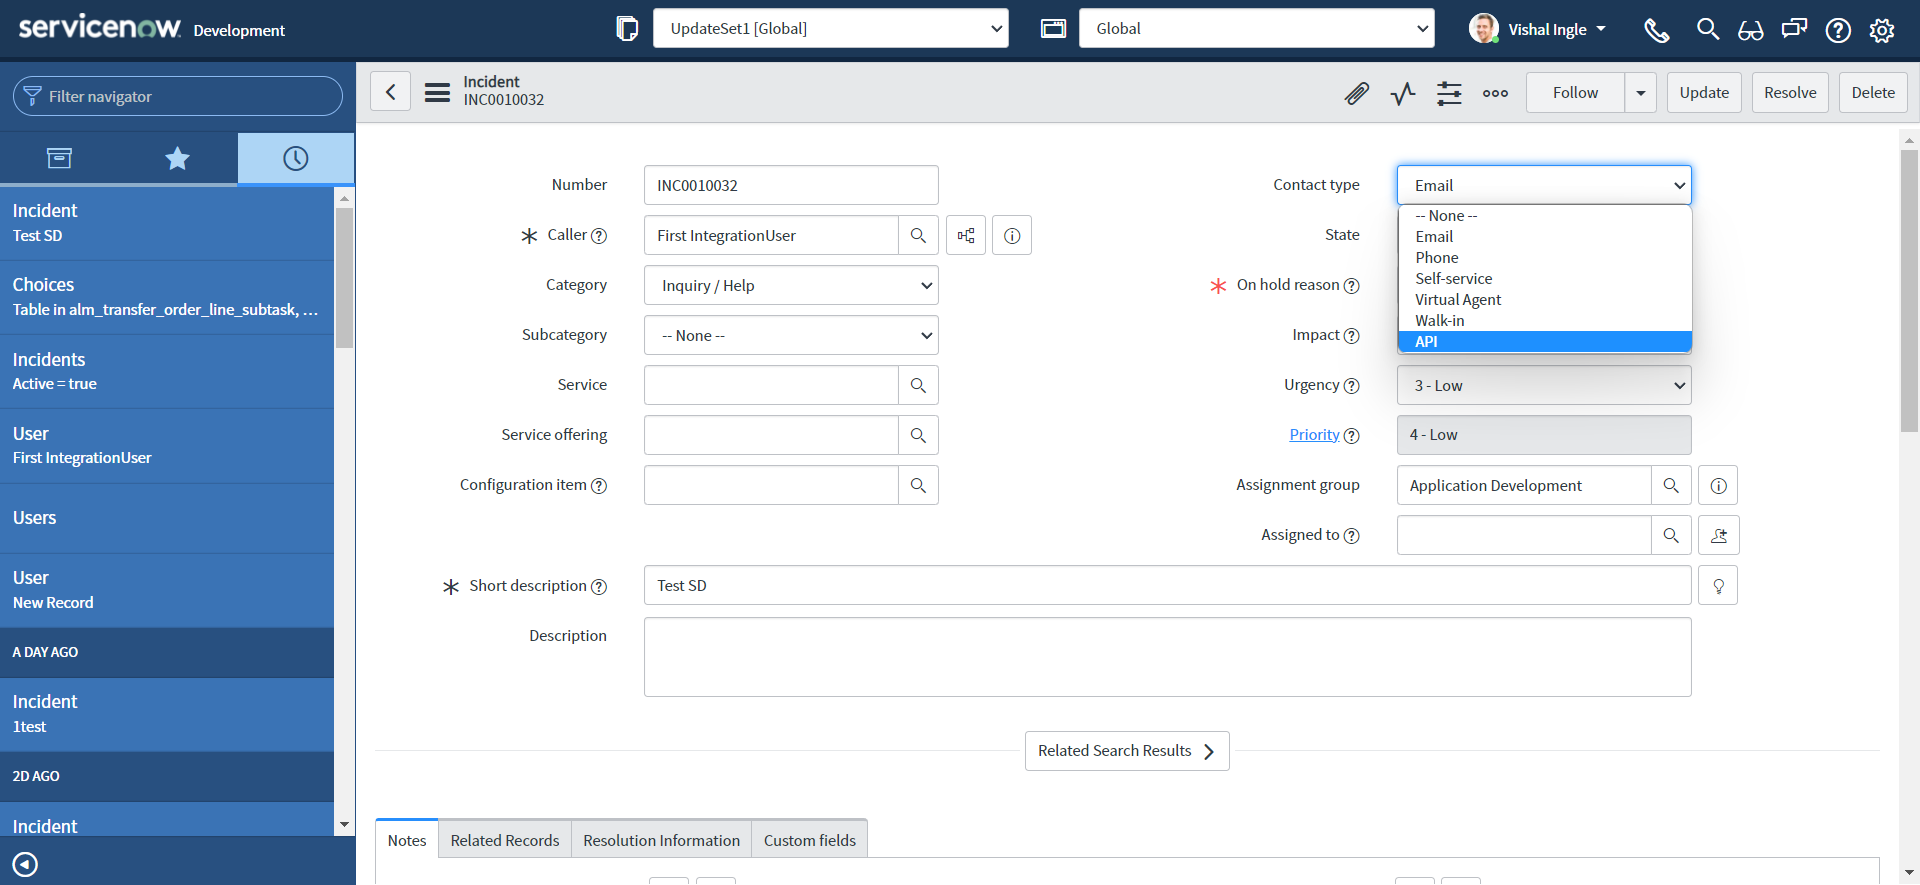Open User First IntegrationUser history item
This screenshot has width=1920, height=885.
click(167, 446)
